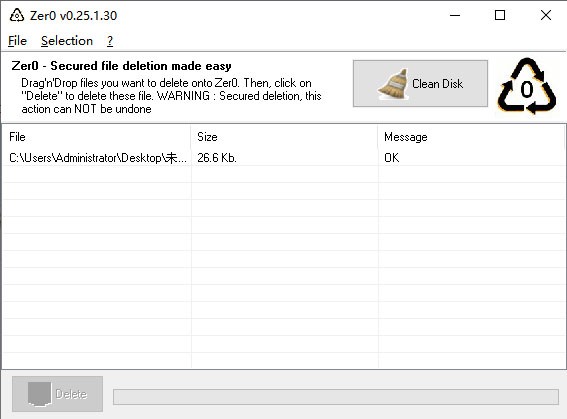This screenshot has width=567, height=419.
Task: Click the recycle logo with zero
Action: click(x=526, y=86)
